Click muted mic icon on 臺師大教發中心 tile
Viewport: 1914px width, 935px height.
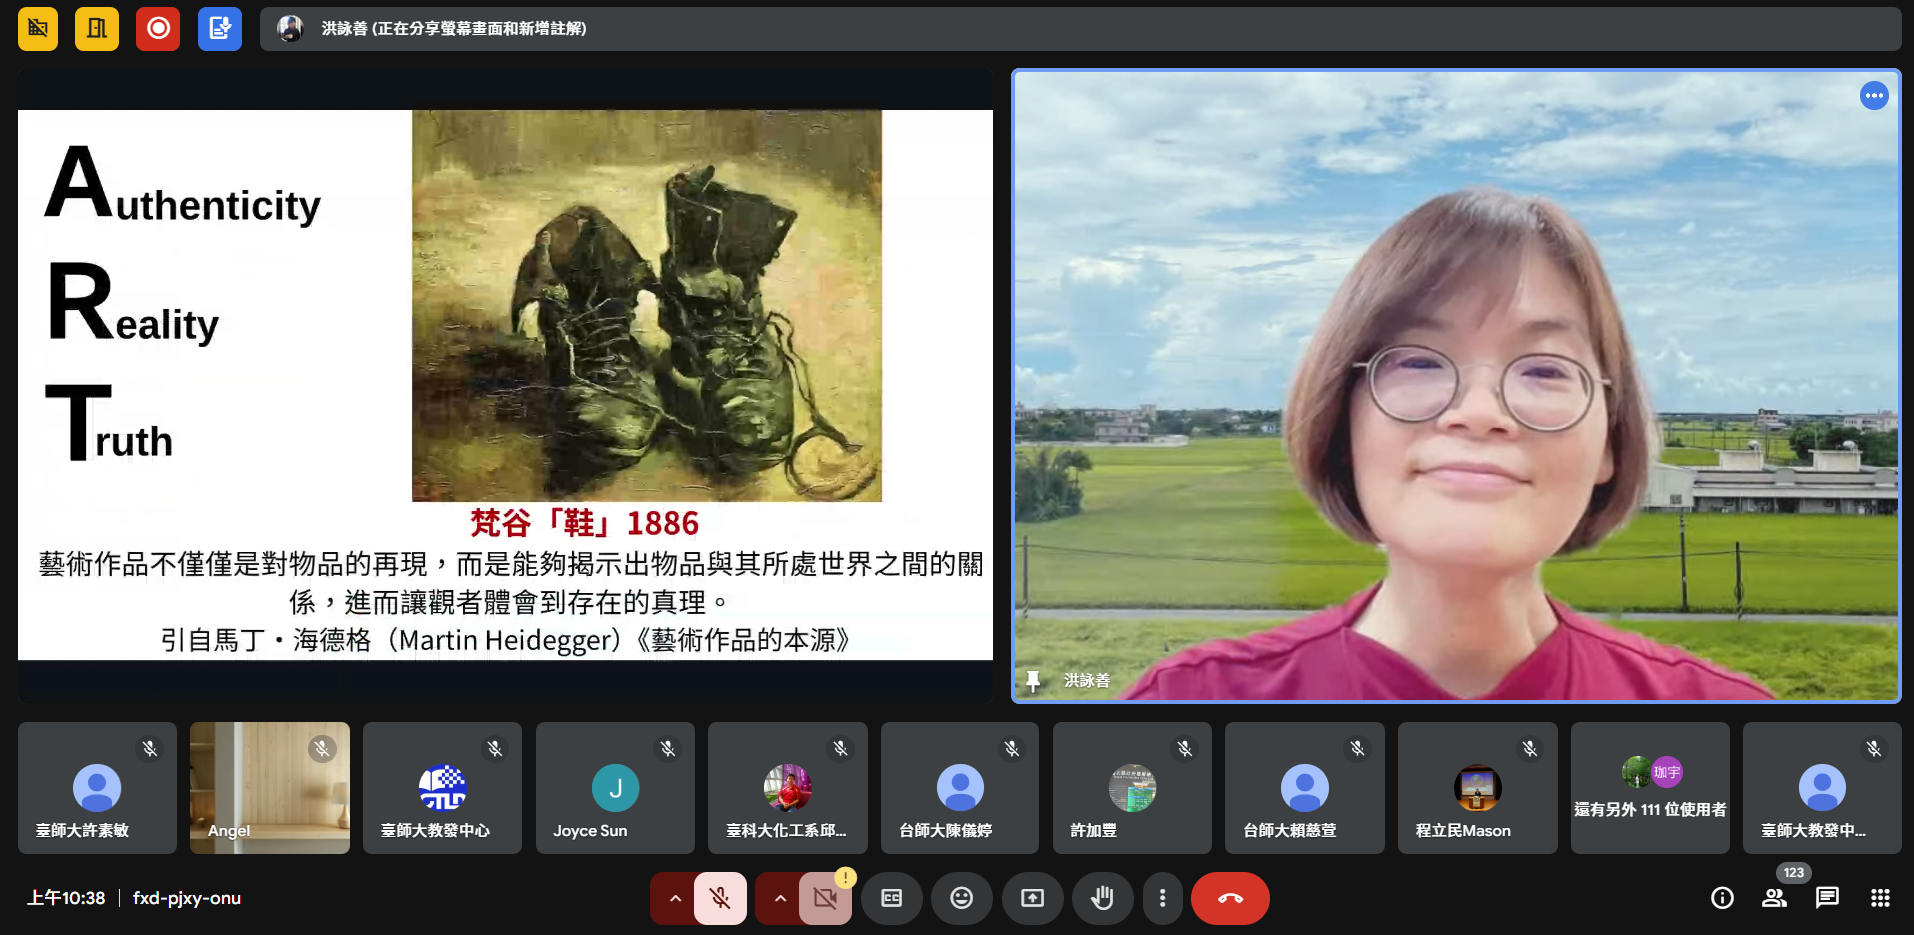495,749
